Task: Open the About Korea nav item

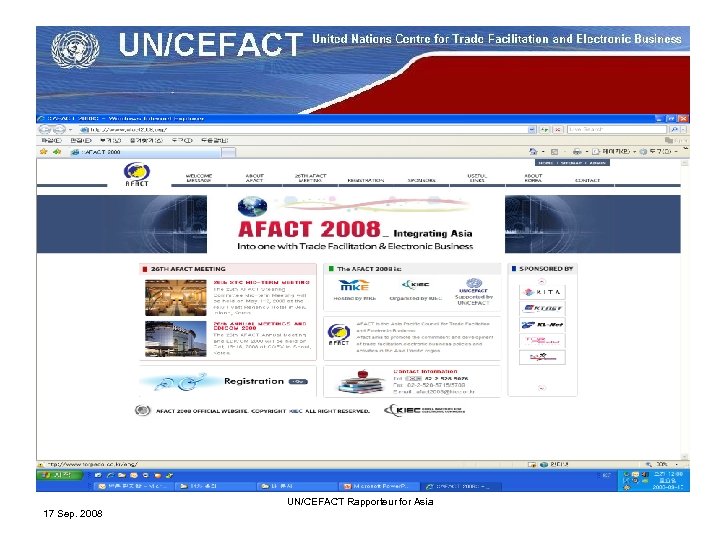Action: point(533,178)
